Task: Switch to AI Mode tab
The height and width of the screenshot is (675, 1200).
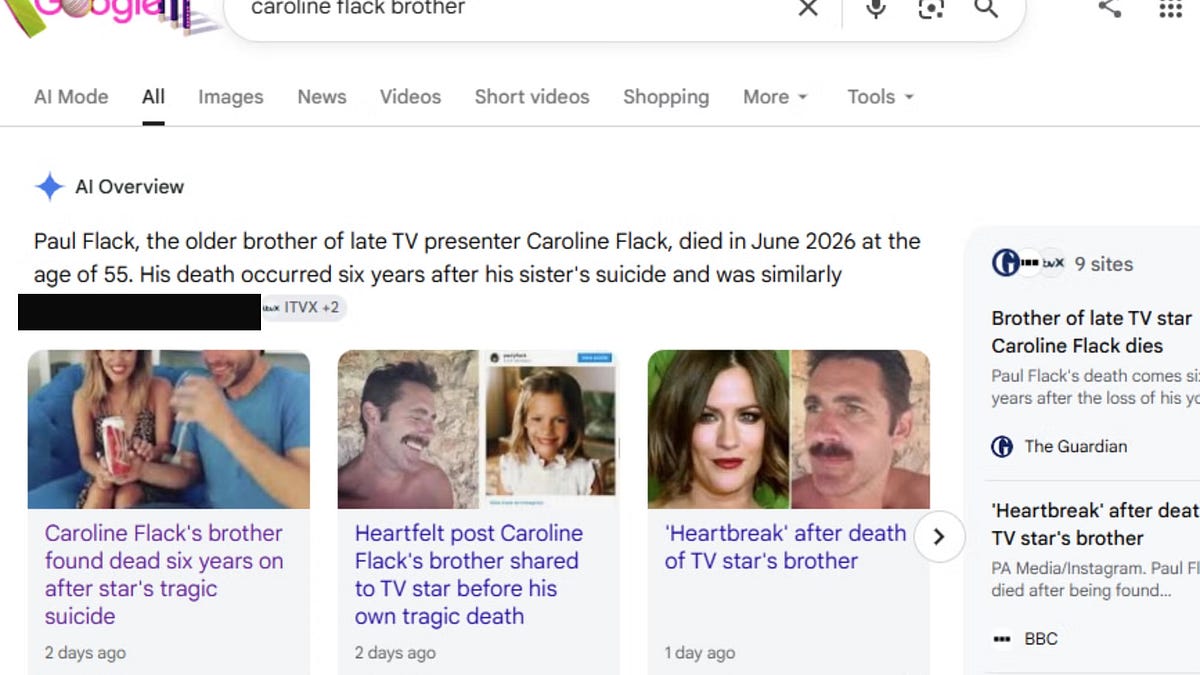Action: pos(71,97)
